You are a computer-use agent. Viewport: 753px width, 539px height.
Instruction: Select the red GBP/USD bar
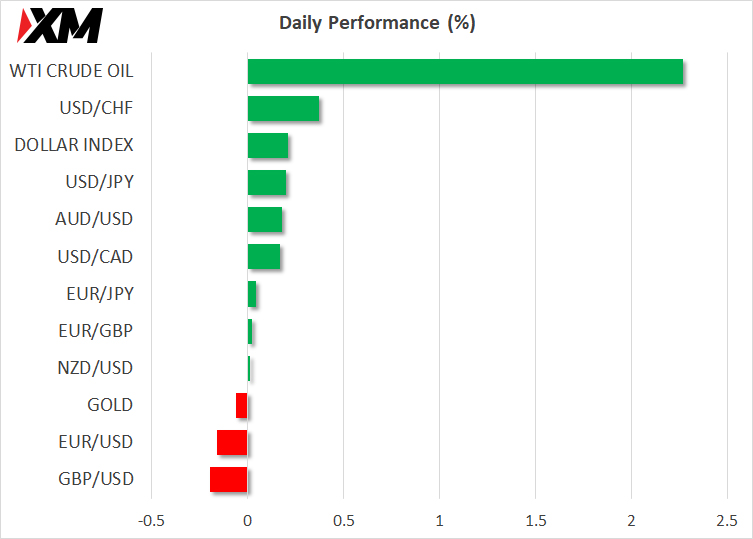click(229, 479)
